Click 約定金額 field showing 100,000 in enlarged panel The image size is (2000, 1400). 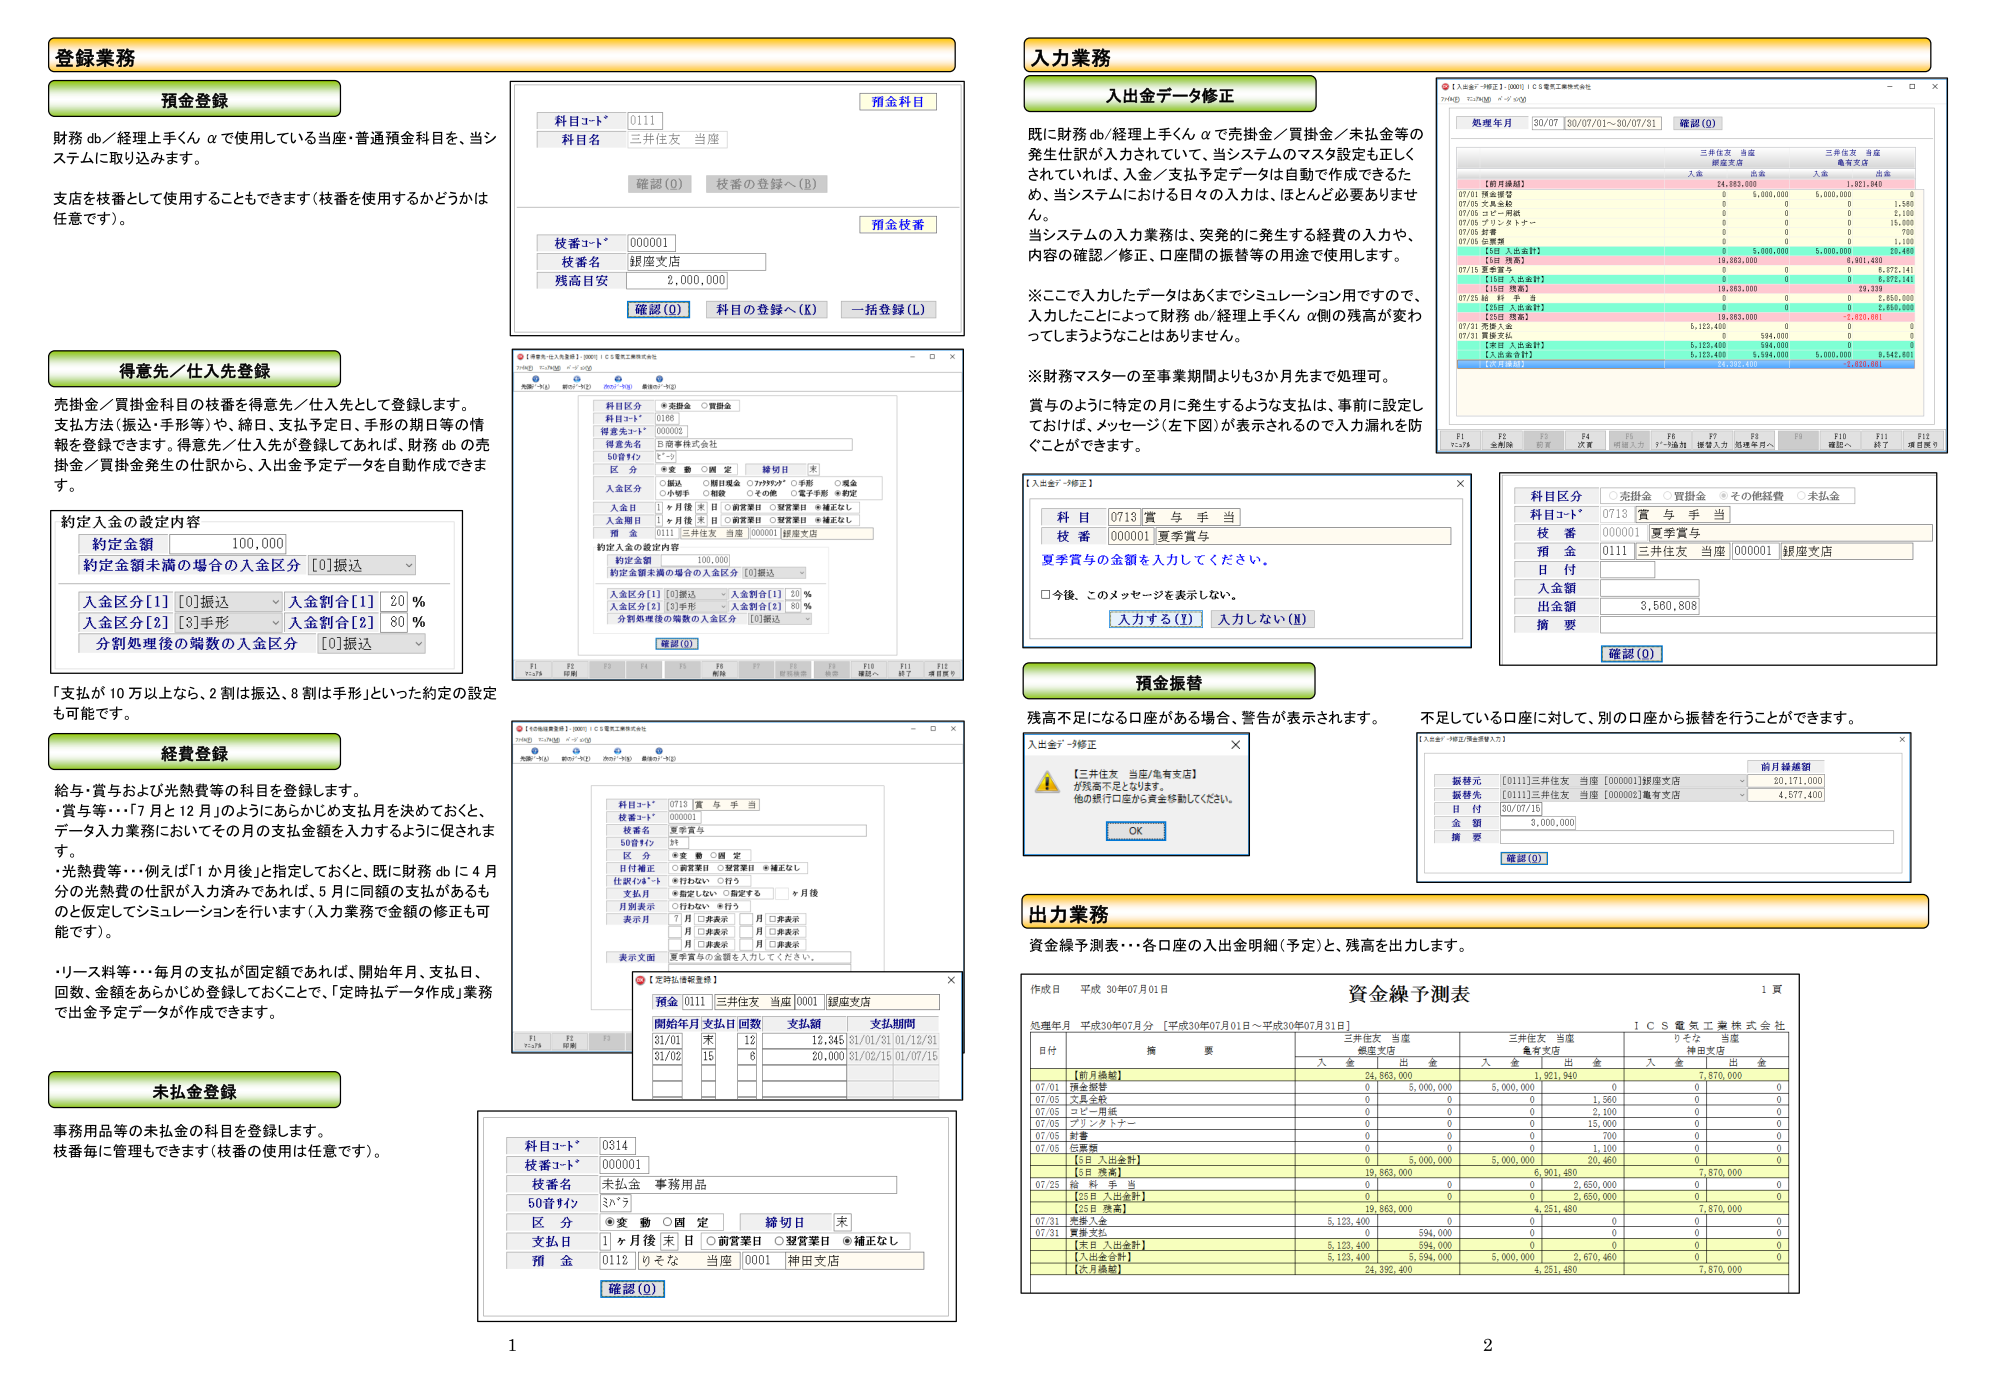click(228, 544)
